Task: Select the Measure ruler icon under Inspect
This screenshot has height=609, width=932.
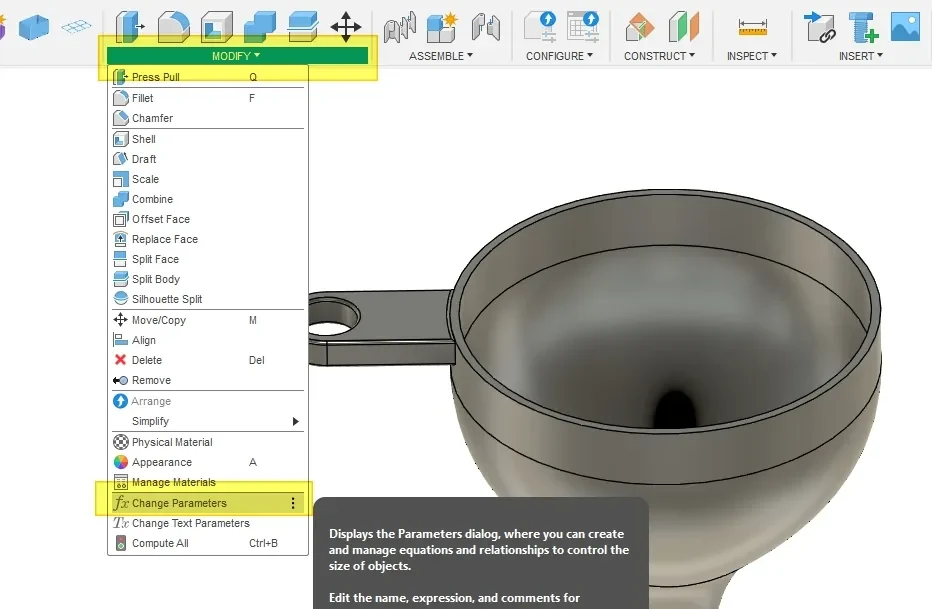Action: coord(752,27)
